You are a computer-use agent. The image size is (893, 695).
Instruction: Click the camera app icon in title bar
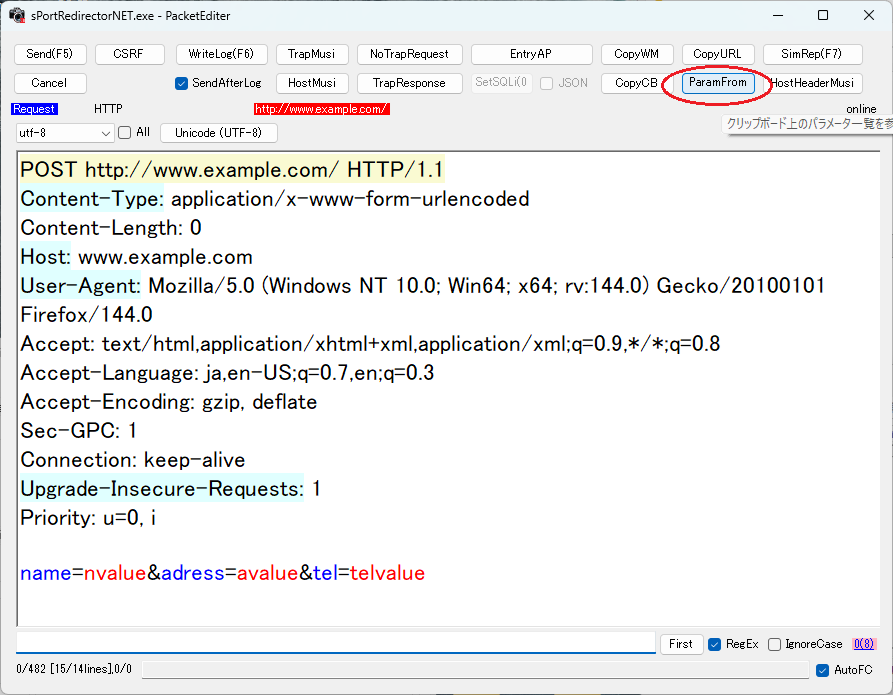click(x=17, y=15)
